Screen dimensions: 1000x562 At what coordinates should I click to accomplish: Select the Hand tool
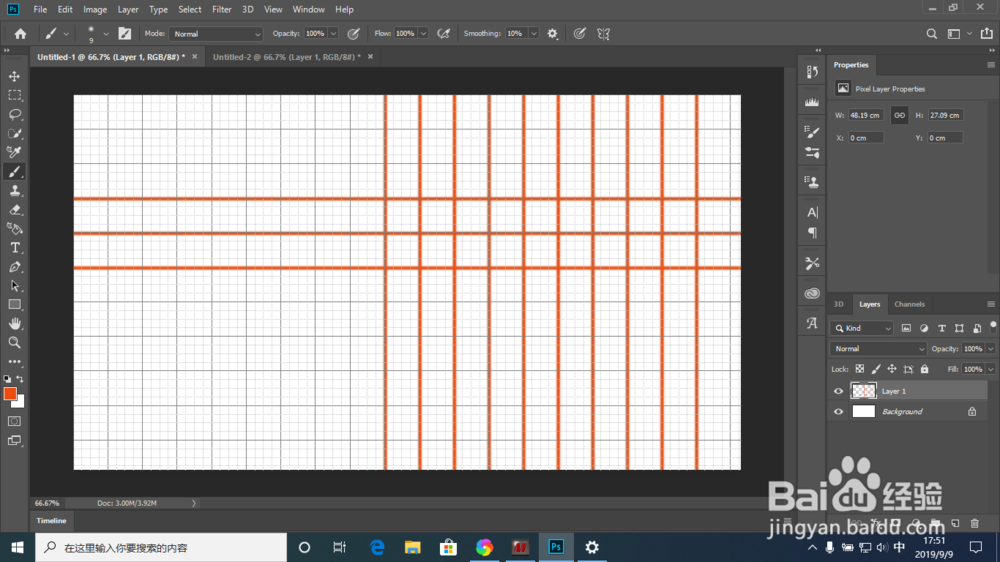pyautogui.click(x=14, y=323)
